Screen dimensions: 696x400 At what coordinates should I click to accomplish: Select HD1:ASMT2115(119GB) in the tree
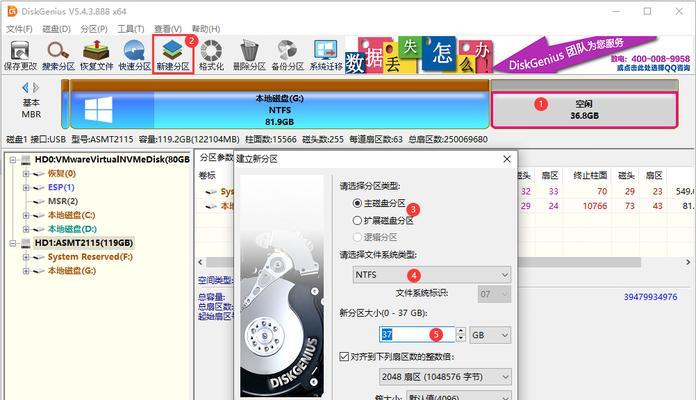click(83, 243)
